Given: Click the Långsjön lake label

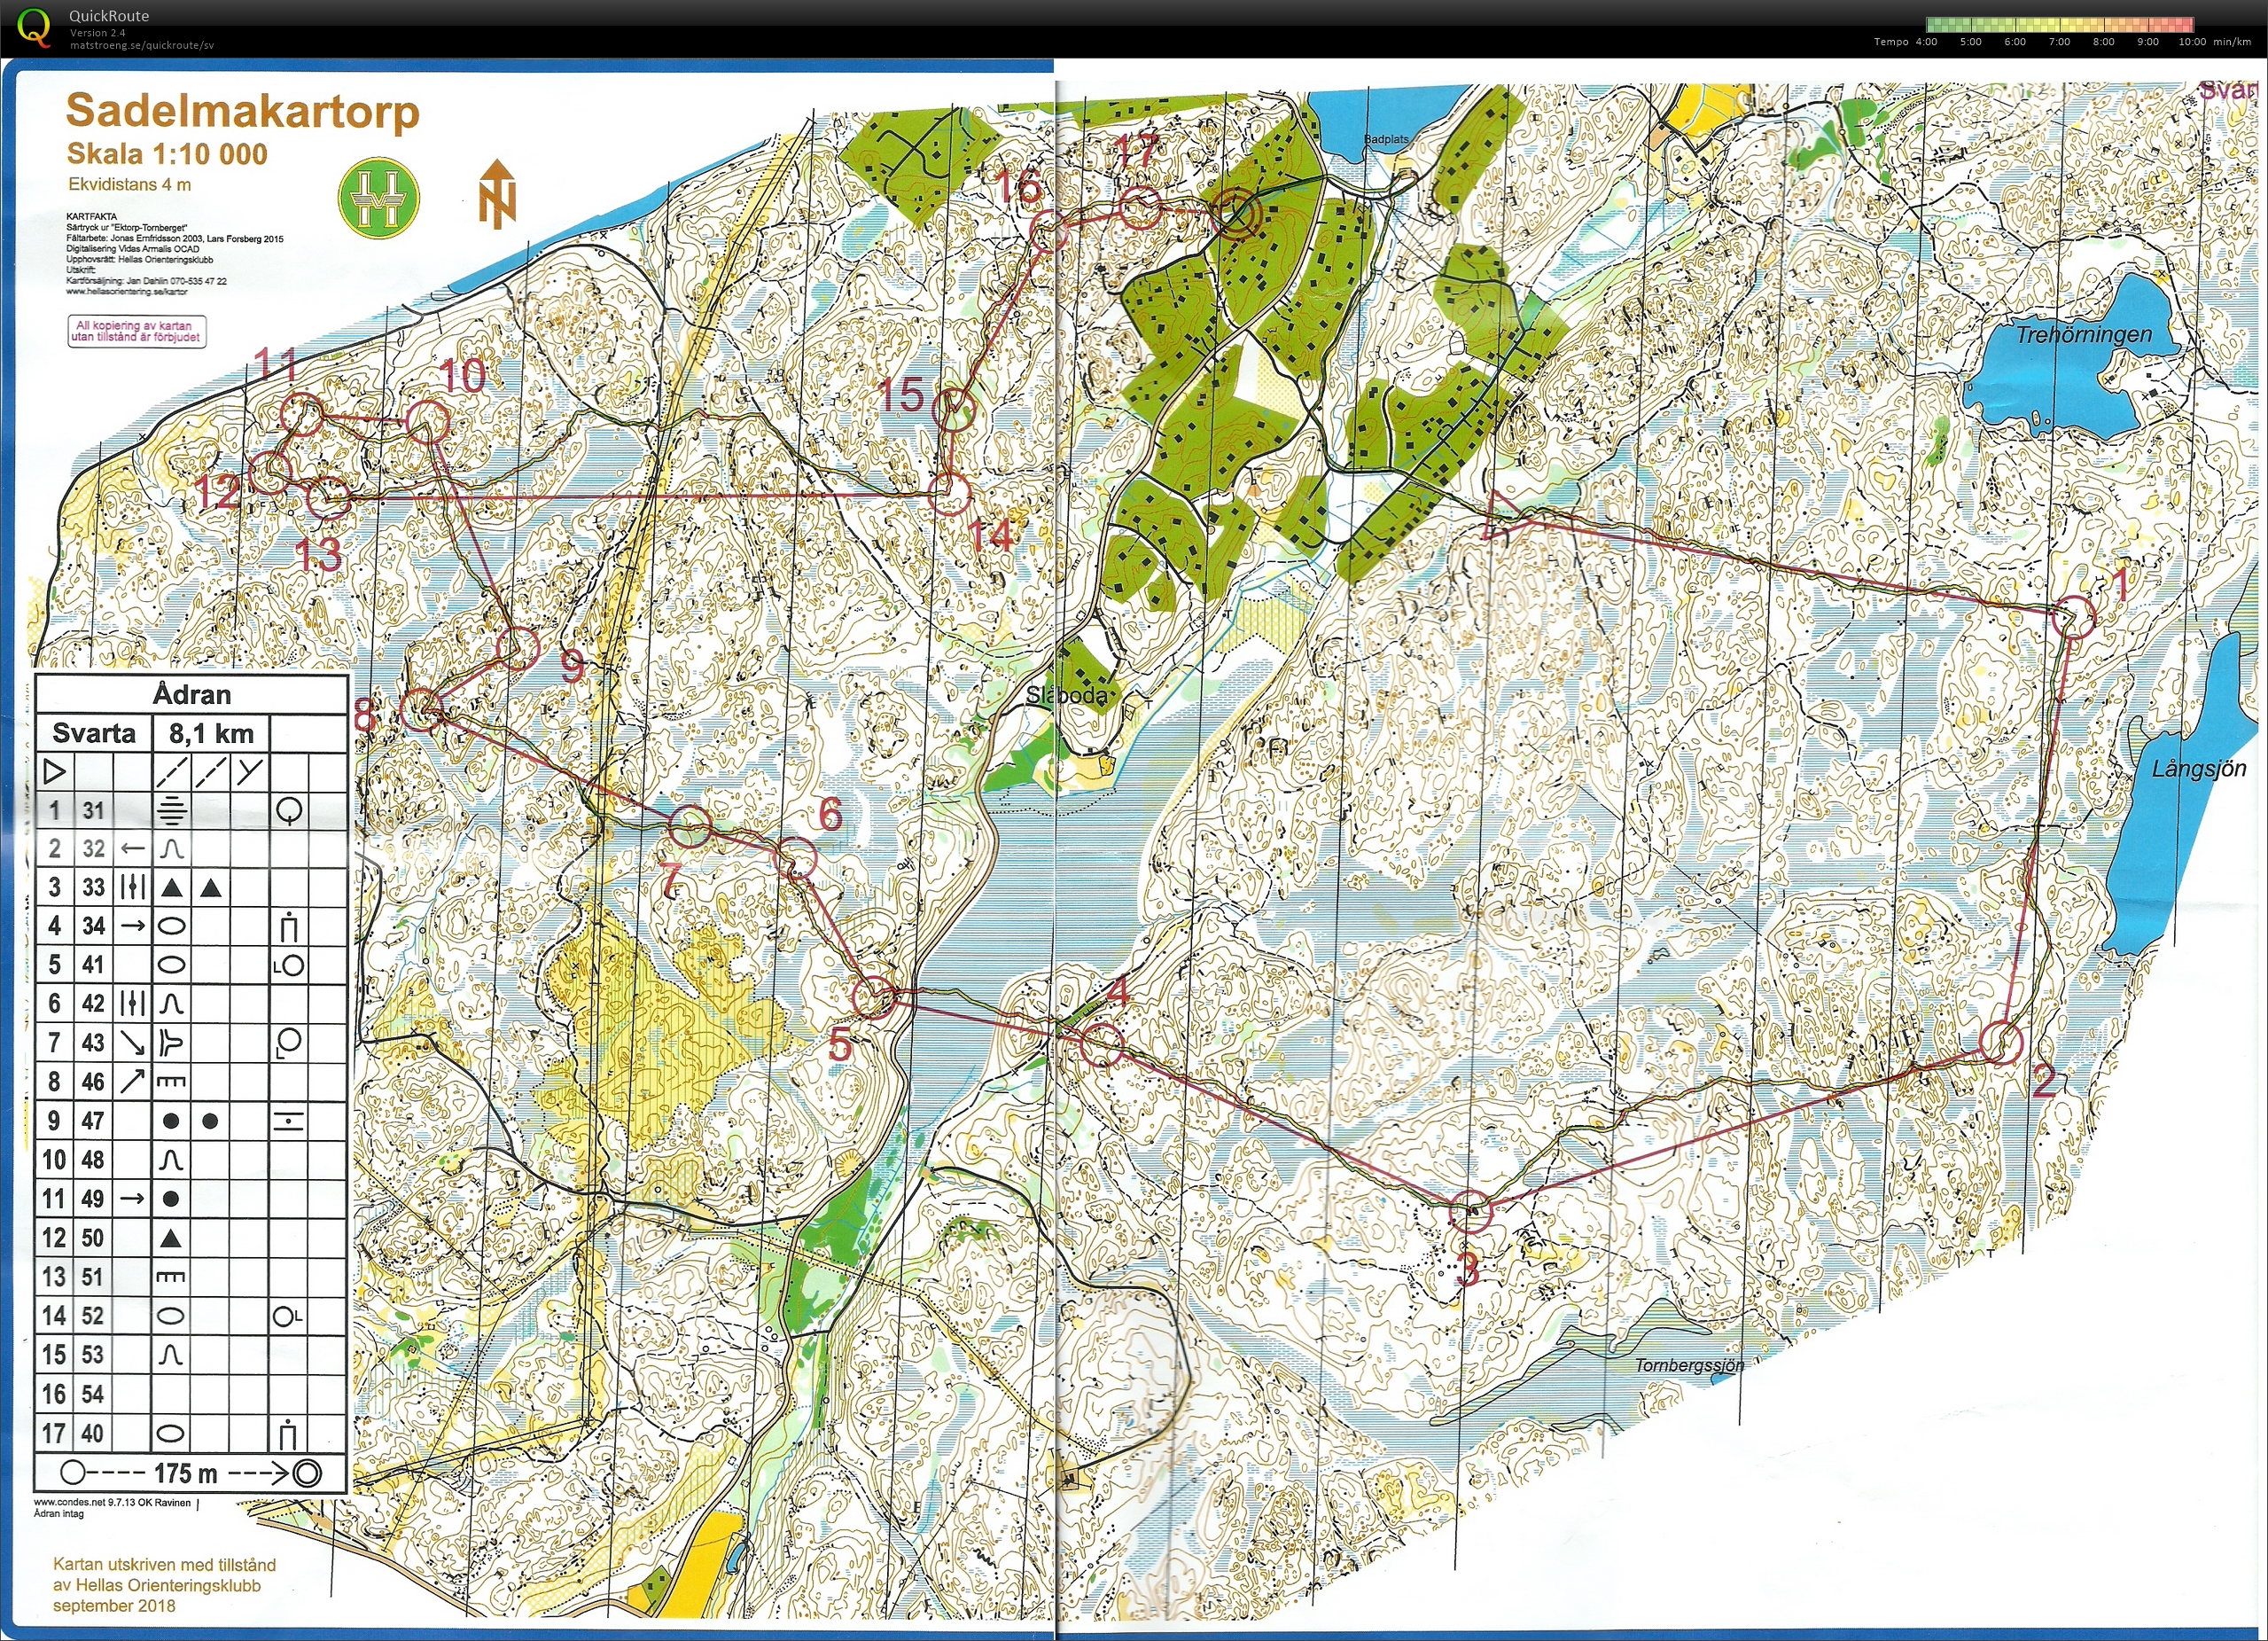Looking at the screenshot, I should 2199,769.
